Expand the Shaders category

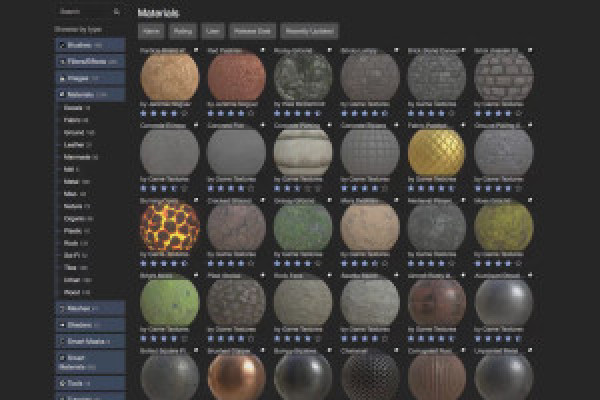pos(91,325)
